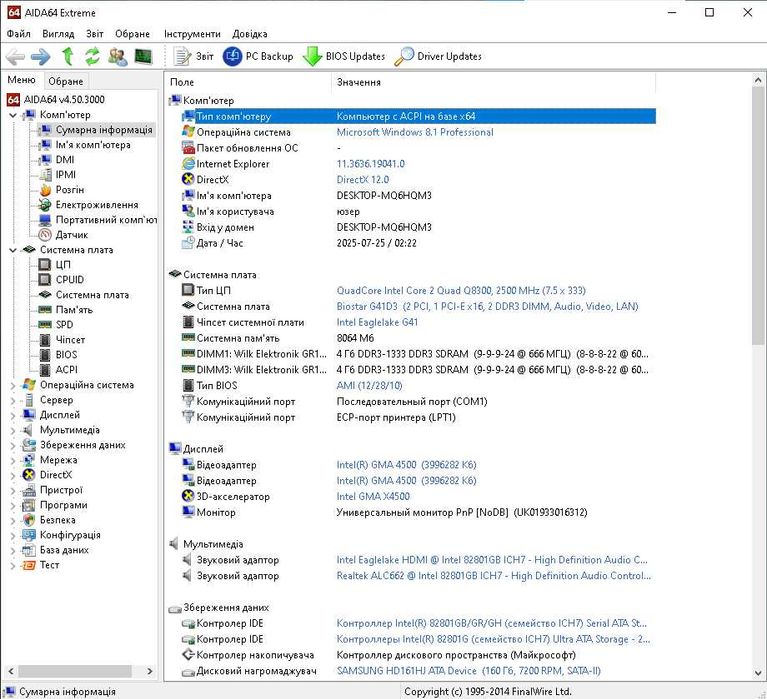Open the Довідка menu
This screenshot has width=767, height=699.
point(250,34)
